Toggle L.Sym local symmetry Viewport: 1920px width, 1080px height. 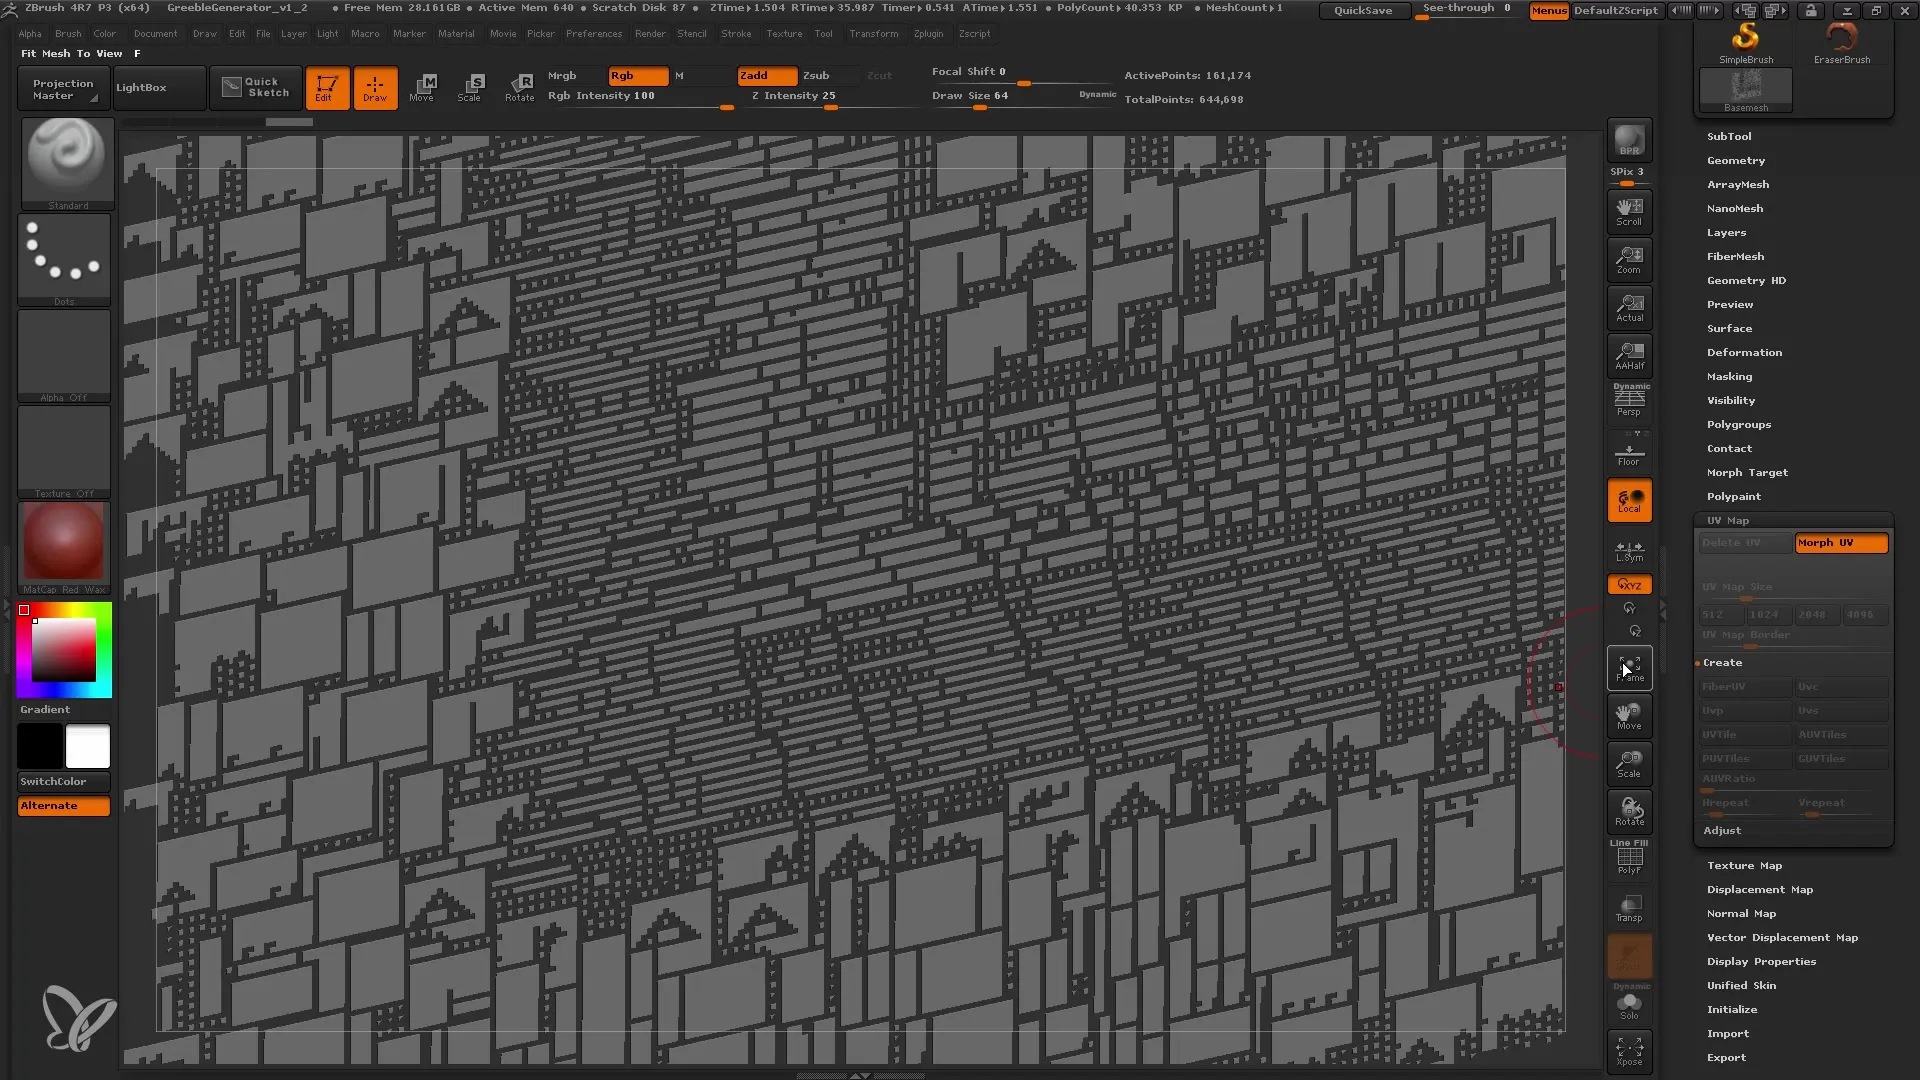(1629, 550)
